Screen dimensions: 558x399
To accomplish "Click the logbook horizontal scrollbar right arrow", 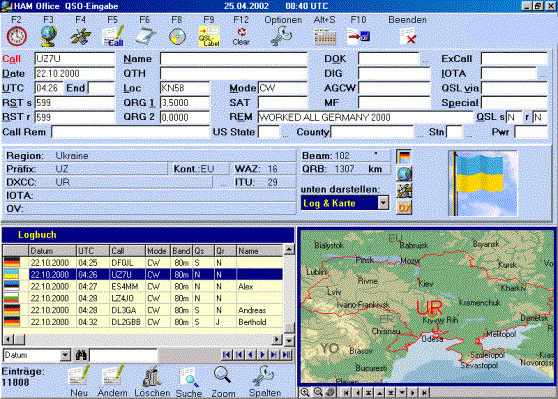I will pyautogui.click(x=277, y=340).
